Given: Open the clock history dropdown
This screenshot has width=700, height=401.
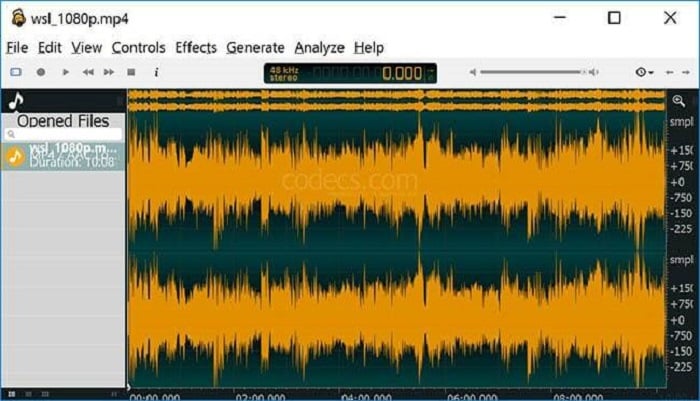Looking at the screenshot, I should [x=644, y=72].
